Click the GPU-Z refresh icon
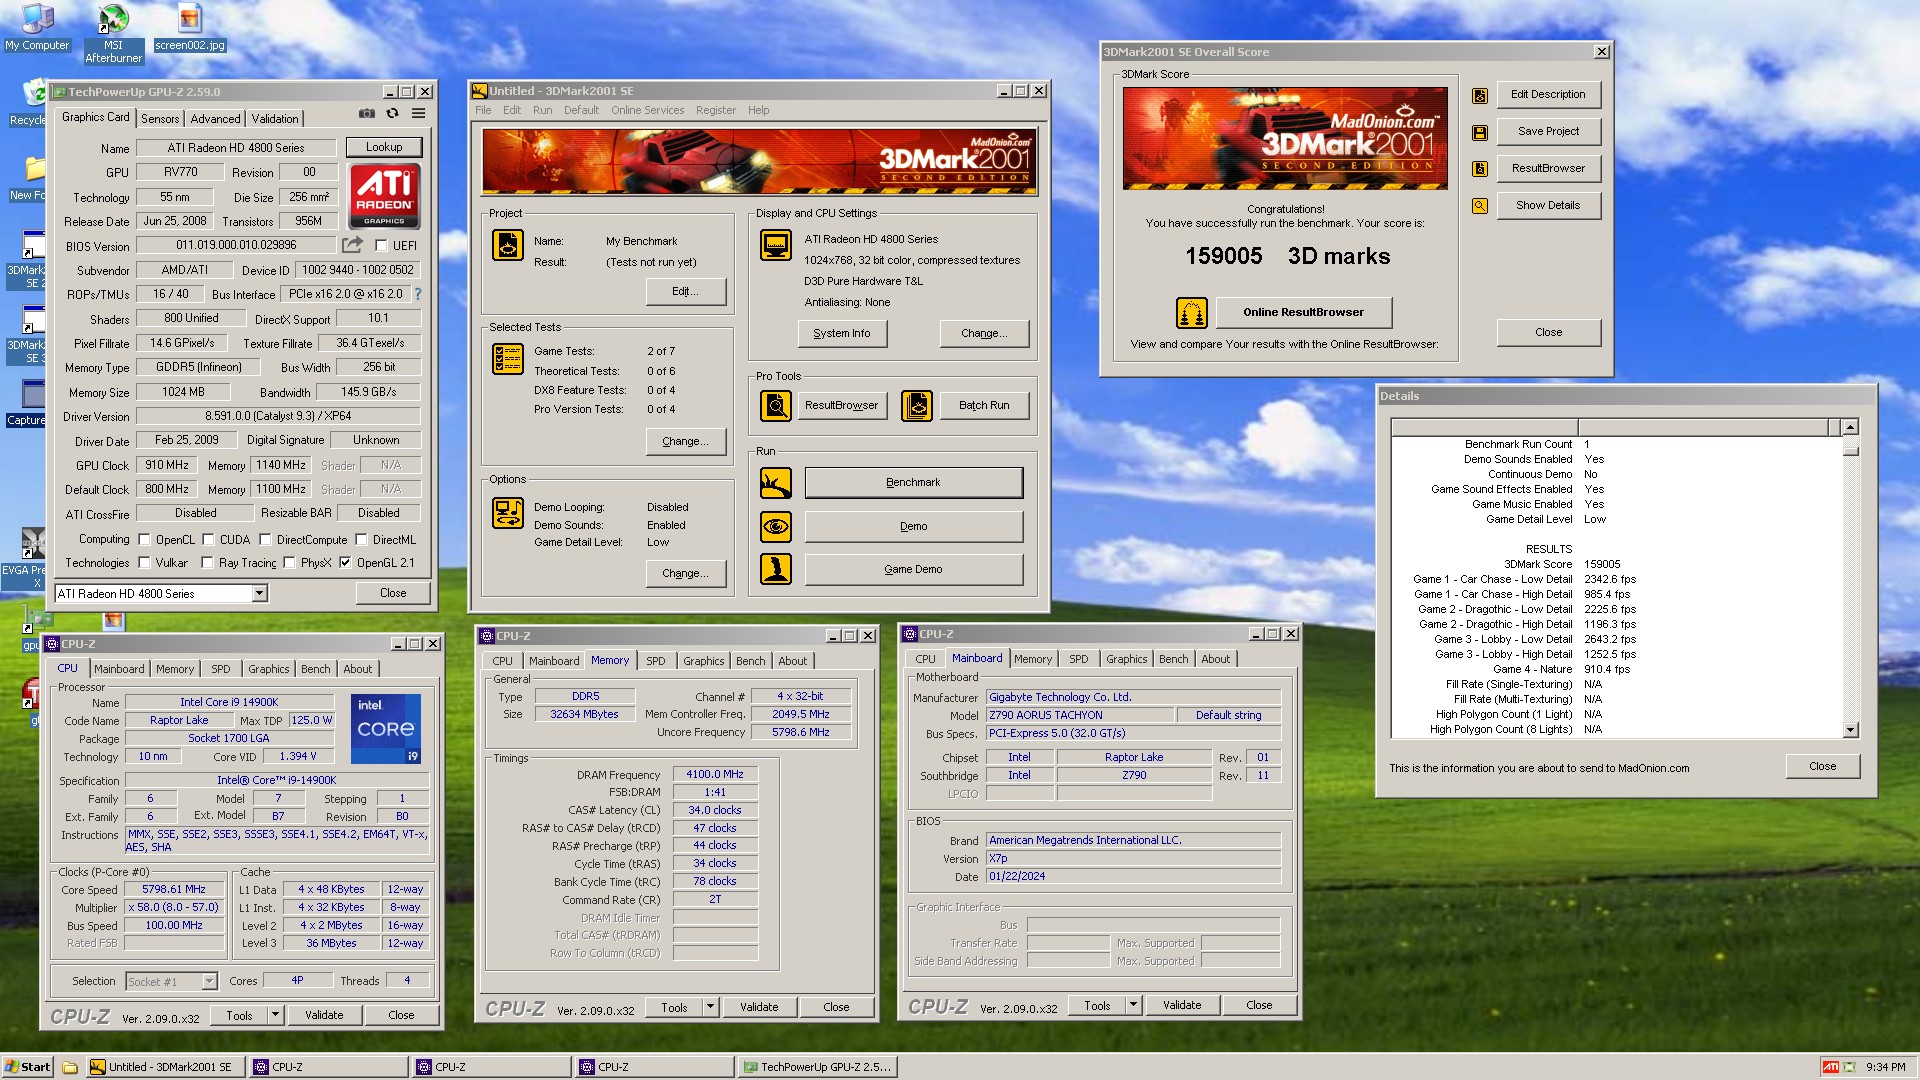The width and height of the screenshot is (1920, 1080). click(392, 114)
